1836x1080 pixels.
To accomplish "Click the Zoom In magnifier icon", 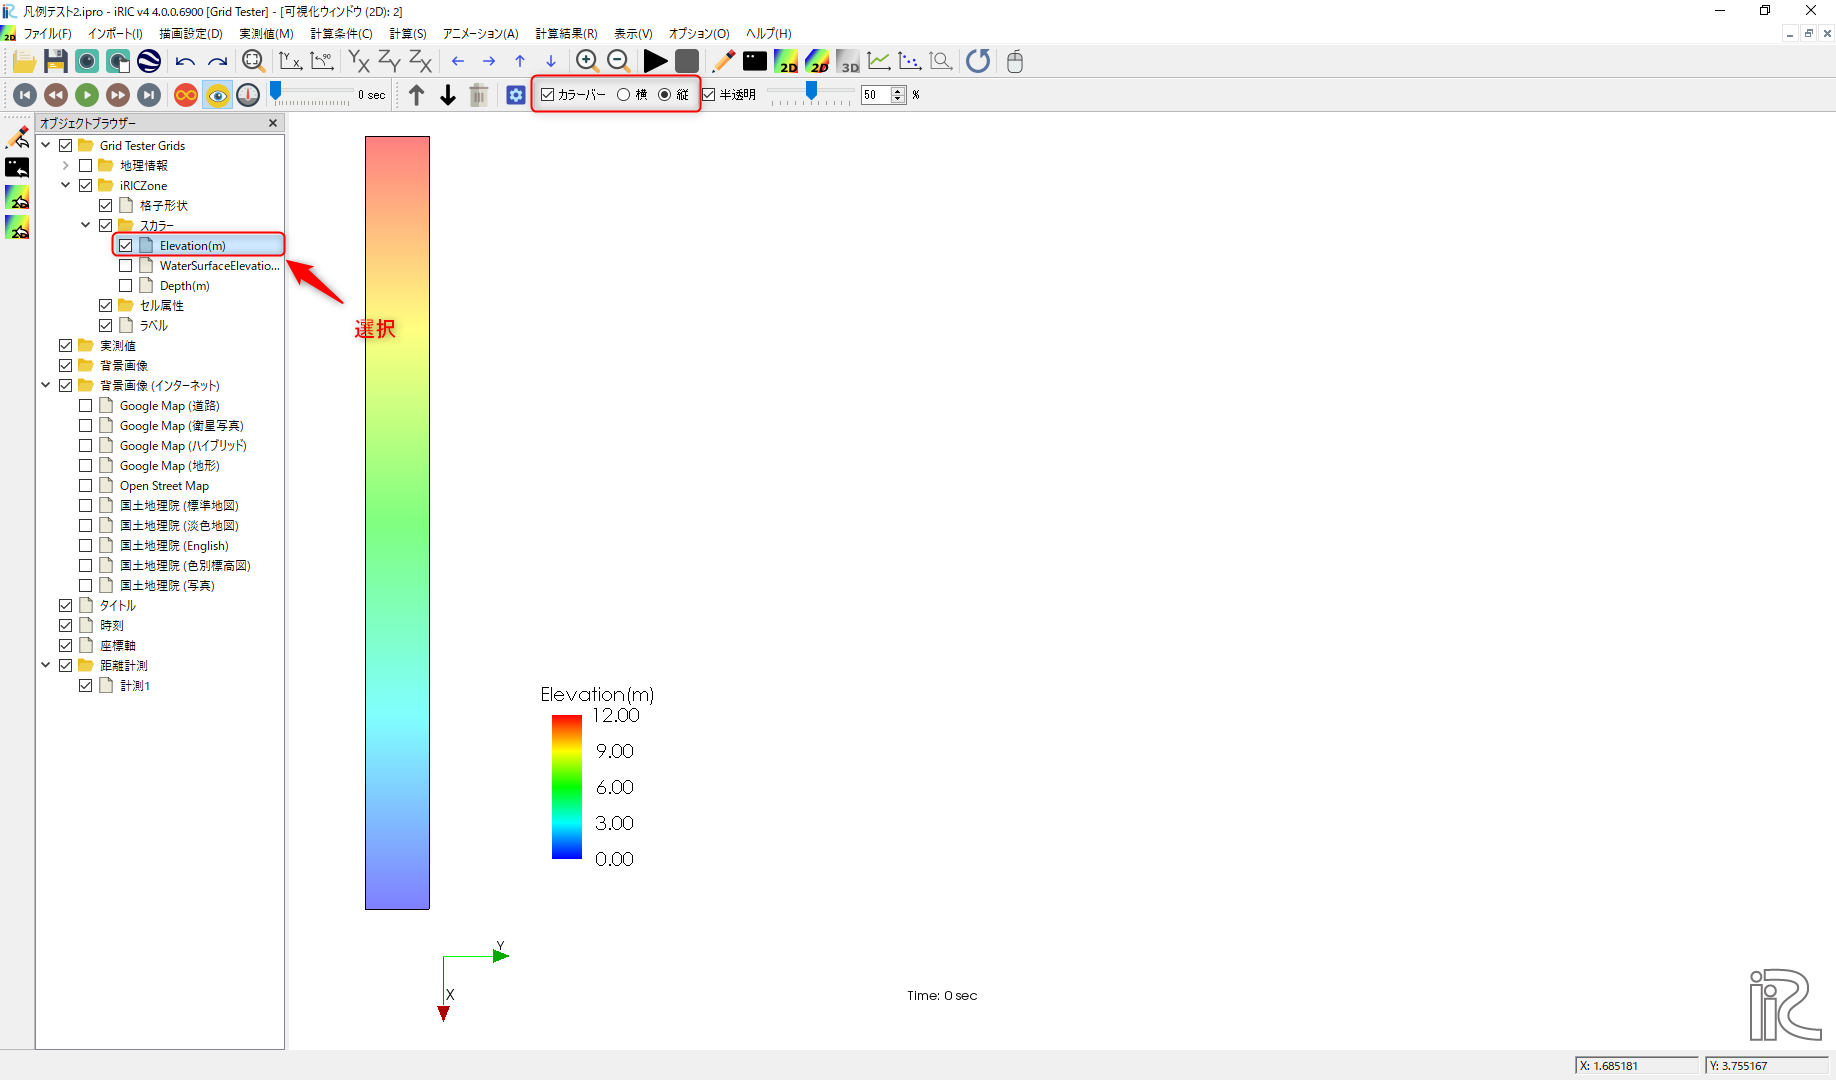I will [587, 61].
